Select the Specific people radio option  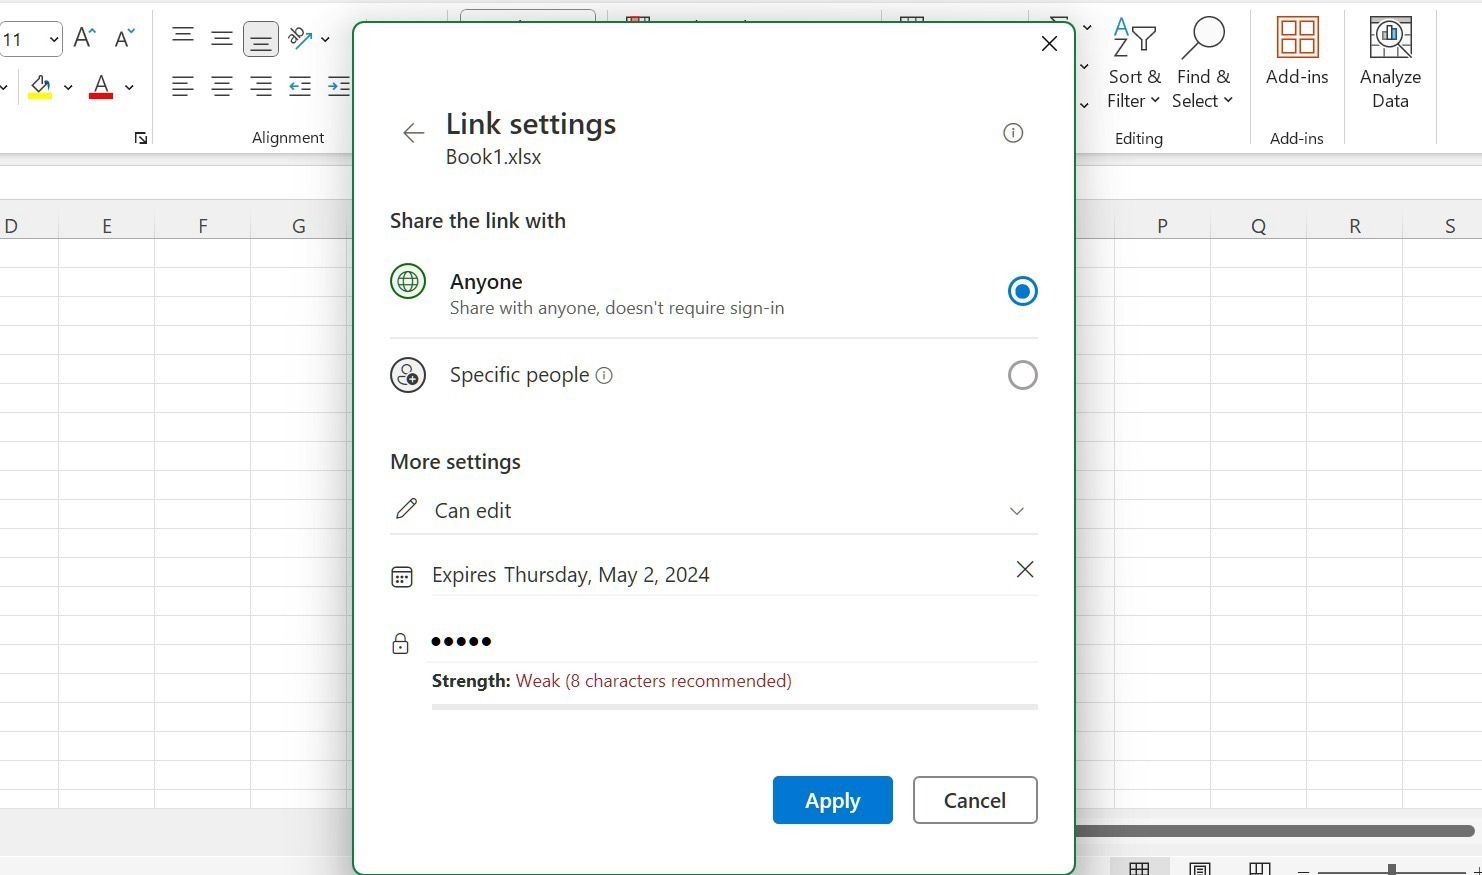pos(1021,375)
